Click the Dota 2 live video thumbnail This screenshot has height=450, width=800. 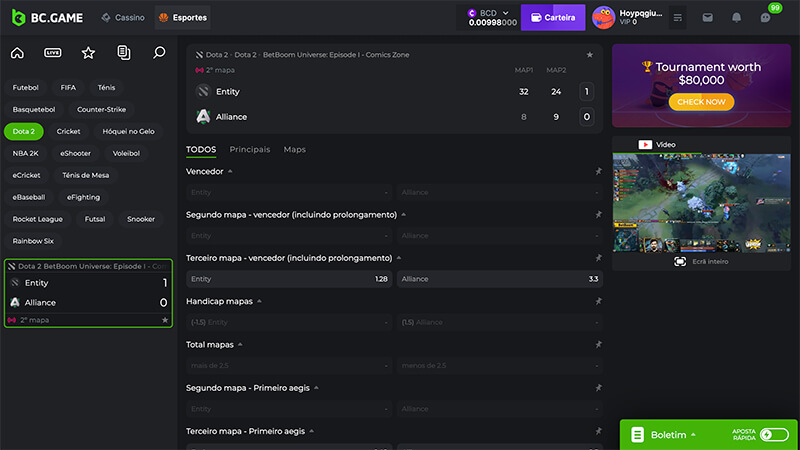[x=702, y=203]
